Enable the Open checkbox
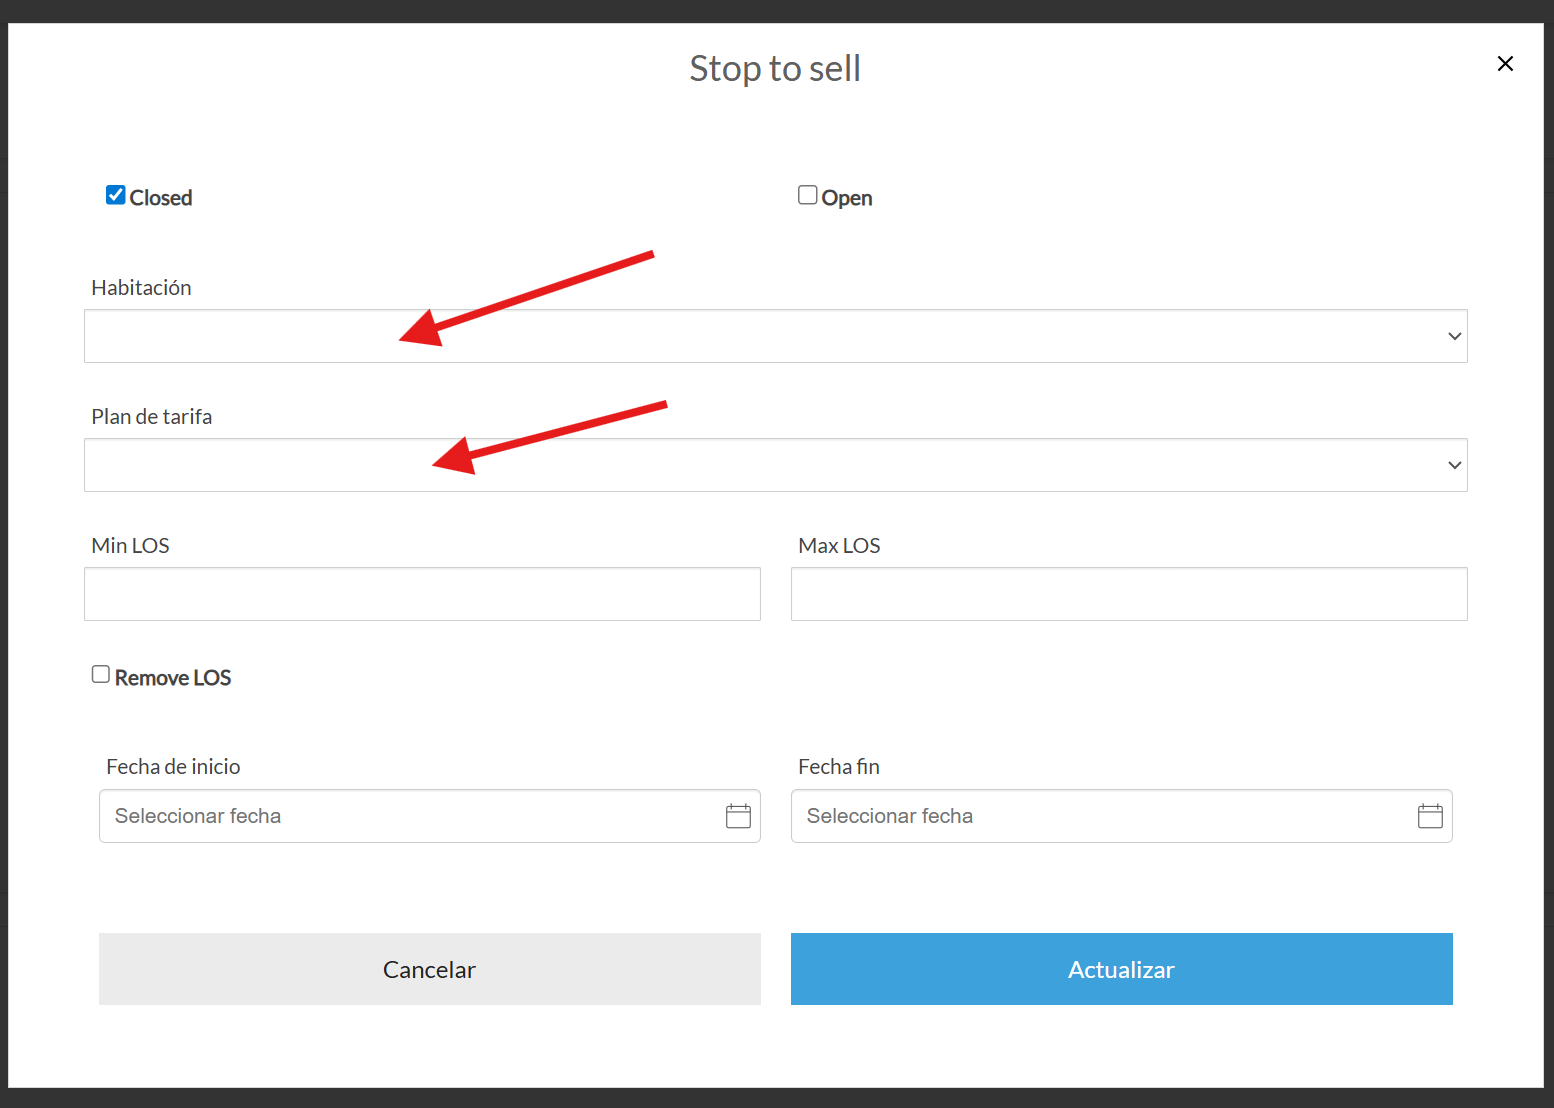The width and height of the screenshot is (1554, 1108). click(808, 195)
